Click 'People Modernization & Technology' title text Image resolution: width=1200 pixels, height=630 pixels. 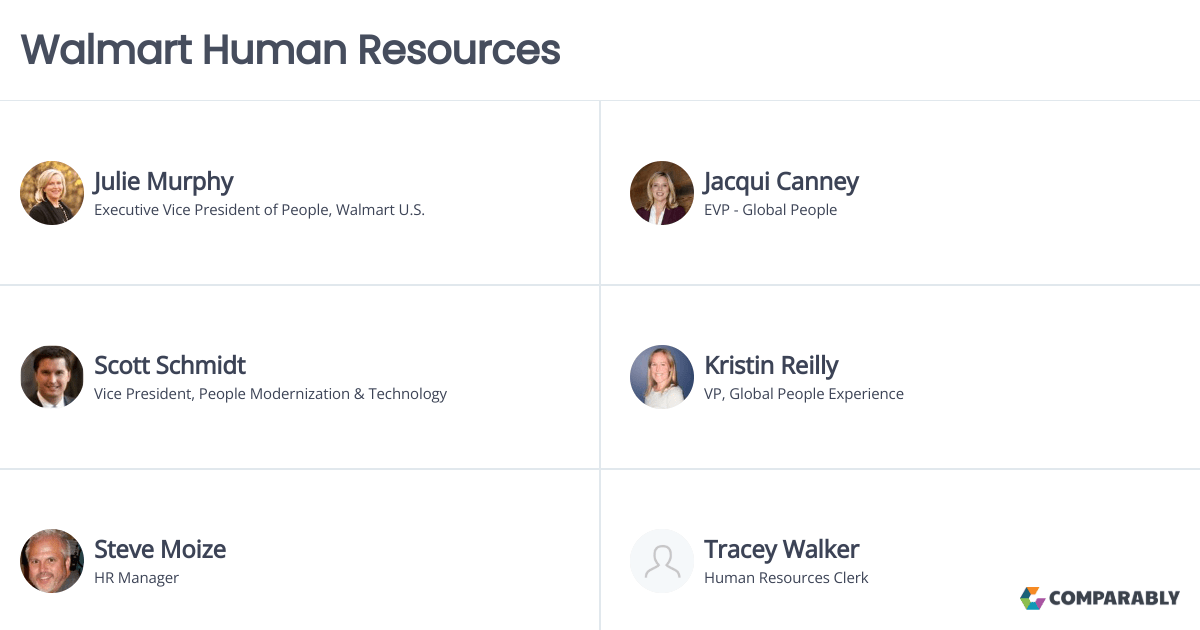[x=323, y=394]
